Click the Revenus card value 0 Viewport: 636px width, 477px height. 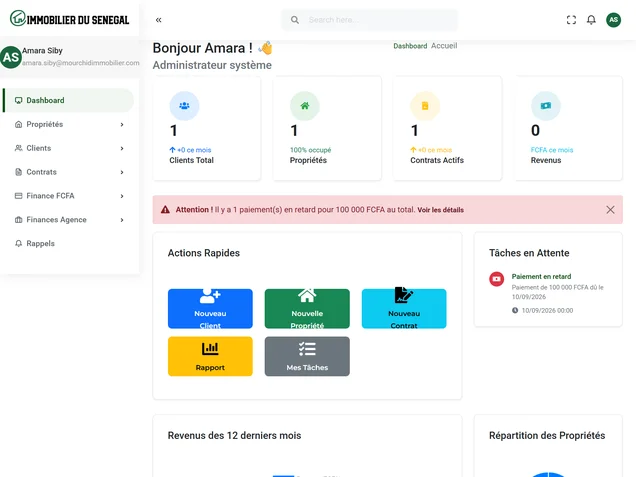(535, 130)
